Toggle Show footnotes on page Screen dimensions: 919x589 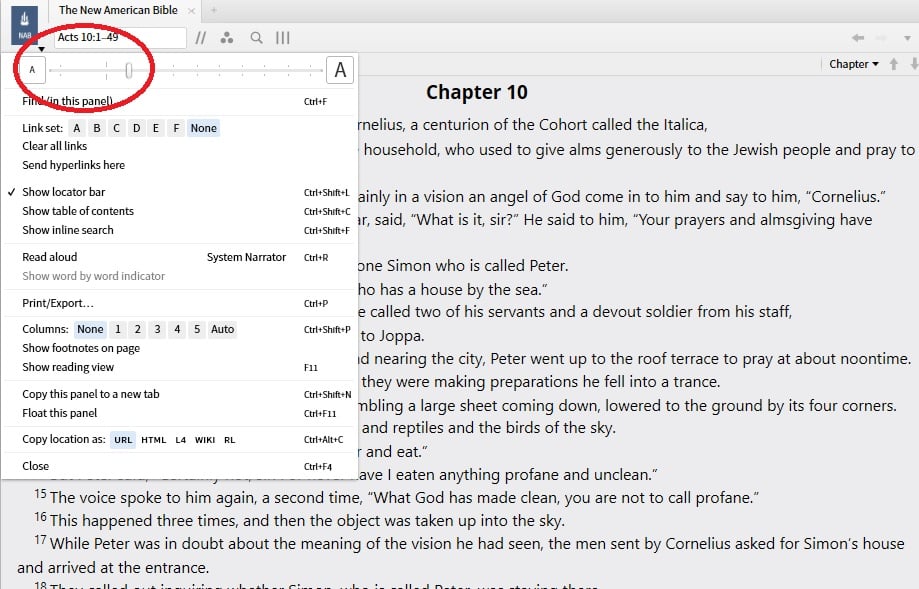pos(81,348)
